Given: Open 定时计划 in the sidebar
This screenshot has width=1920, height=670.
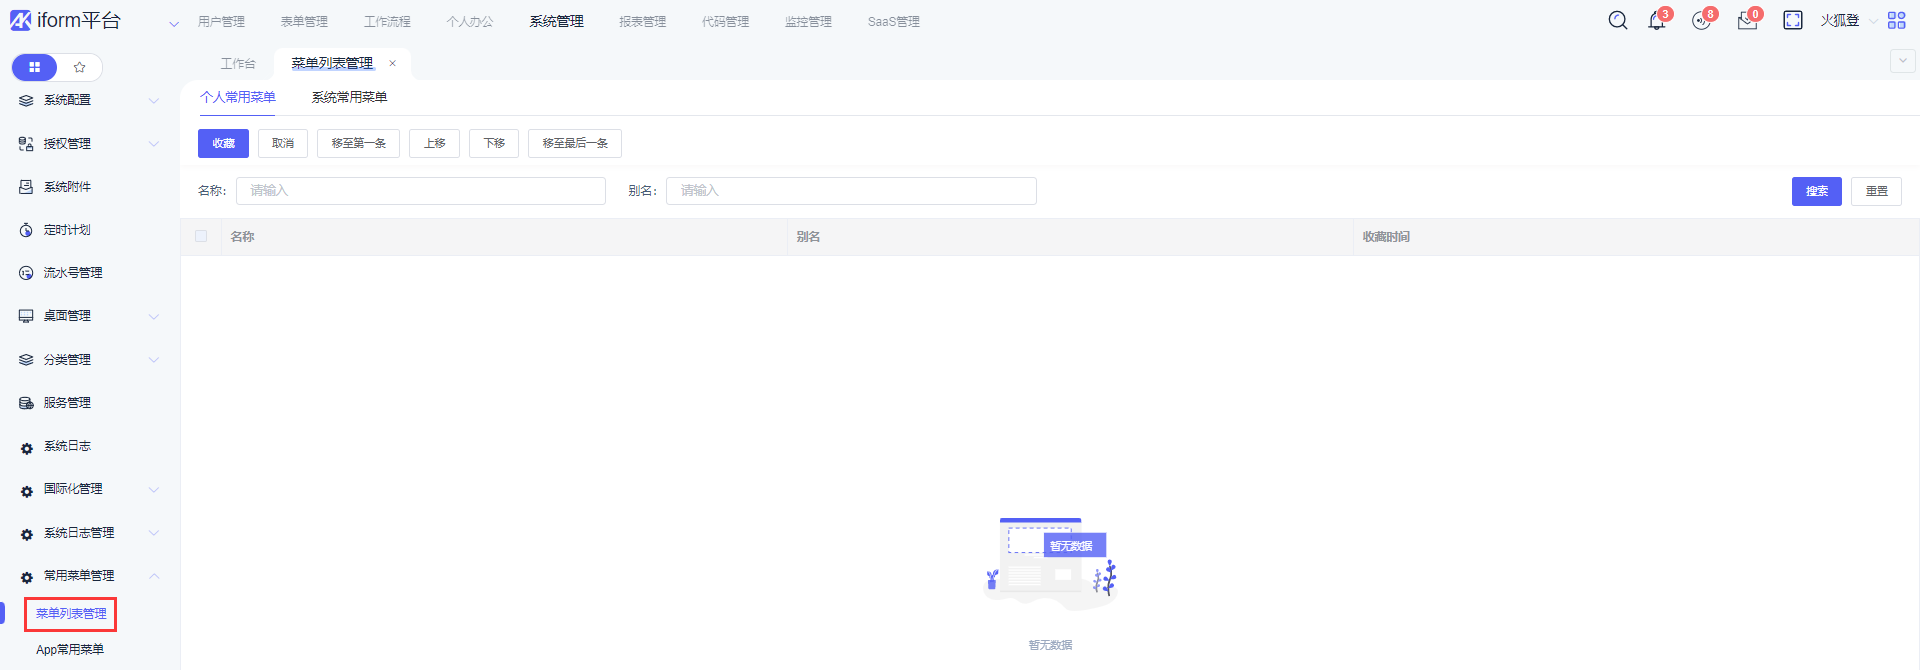Looking at the screenshot, I should coord(67,230).
